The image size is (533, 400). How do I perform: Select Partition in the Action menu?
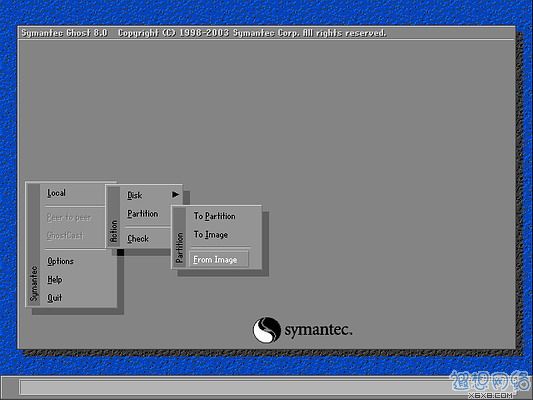(x=143, y=214)
